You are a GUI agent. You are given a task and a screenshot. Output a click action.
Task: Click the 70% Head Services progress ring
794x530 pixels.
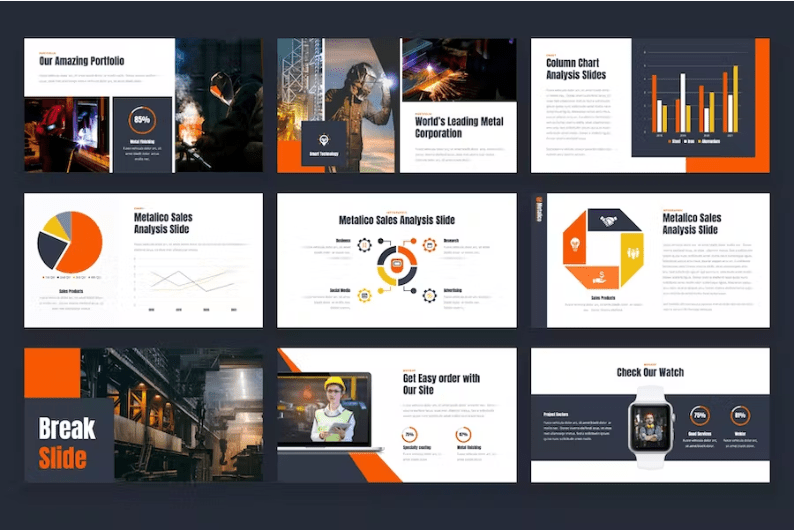[x=700, y=414]
